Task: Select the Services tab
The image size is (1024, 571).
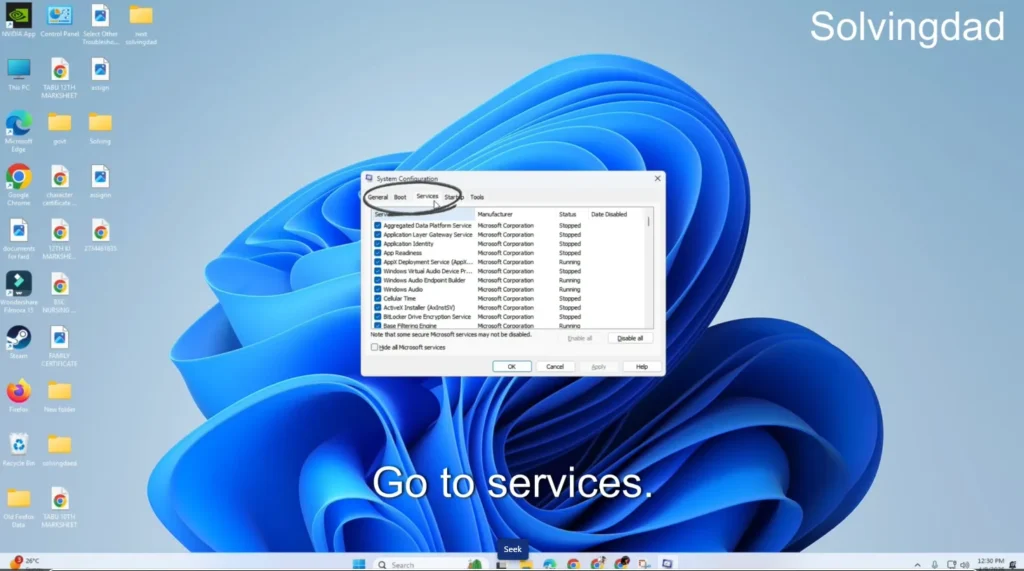Action: tap(427, 196)
